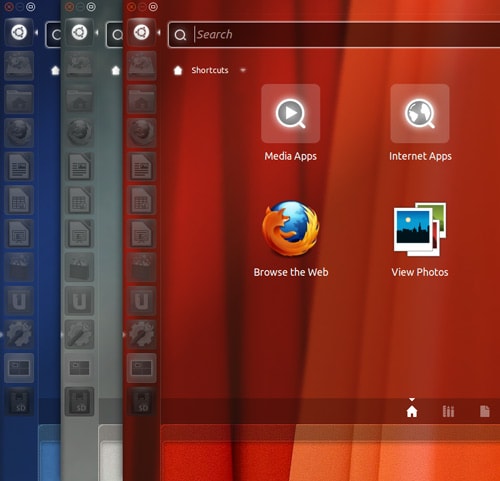Open System Settings in the red launcher

pyautogui.click(x=141, y=334)
